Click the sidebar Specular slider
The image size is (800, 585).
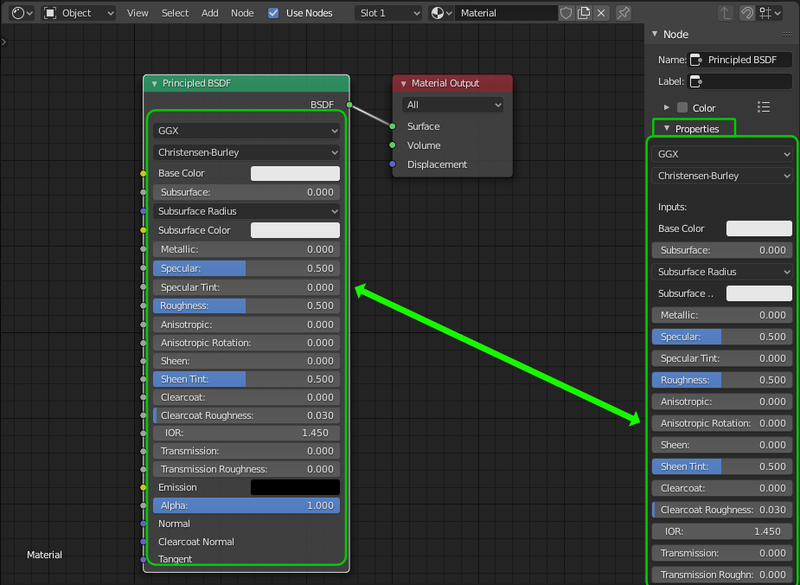tap(722, 337)
